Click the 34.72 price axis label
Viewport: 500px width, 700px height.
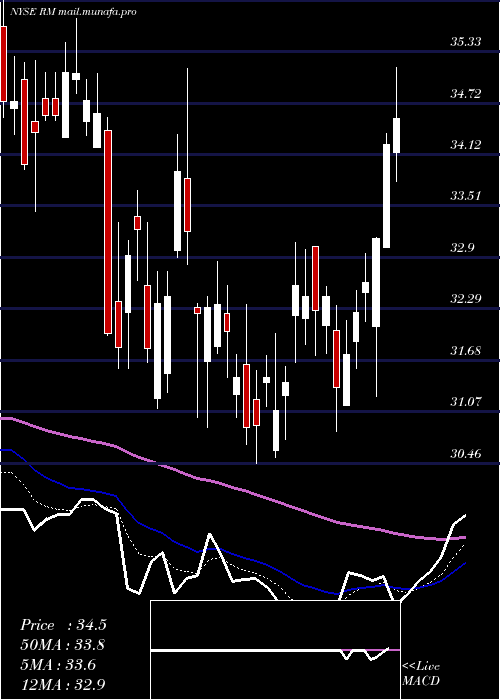[x=466, y=94]
